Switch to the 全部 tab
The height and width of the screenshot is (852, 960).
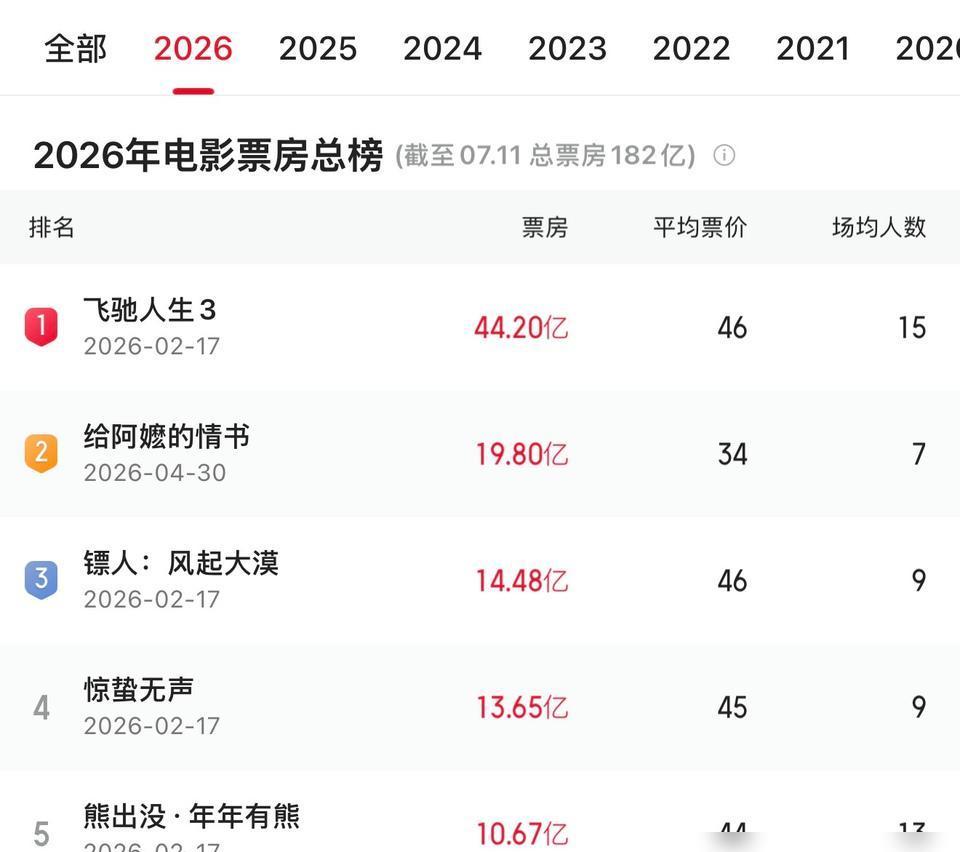click(75, 48)
